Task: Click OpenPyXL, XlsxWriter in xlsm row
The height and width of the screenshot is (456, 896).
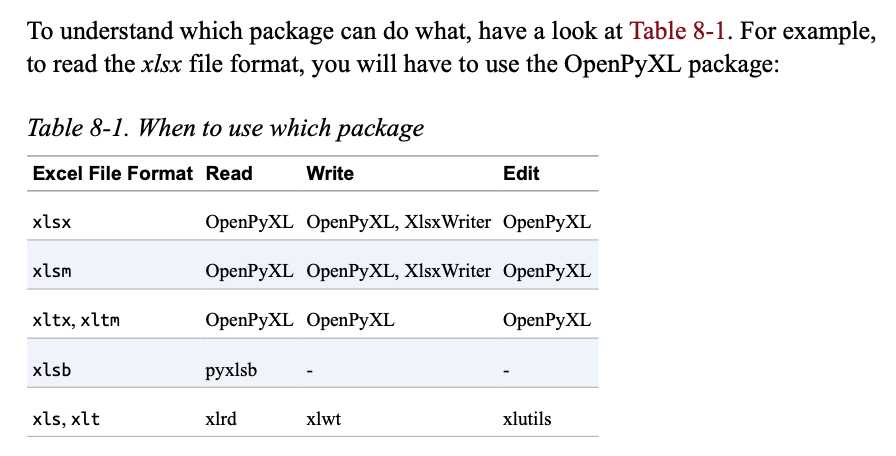Action: pyautogui.click(x=398, y=271)
